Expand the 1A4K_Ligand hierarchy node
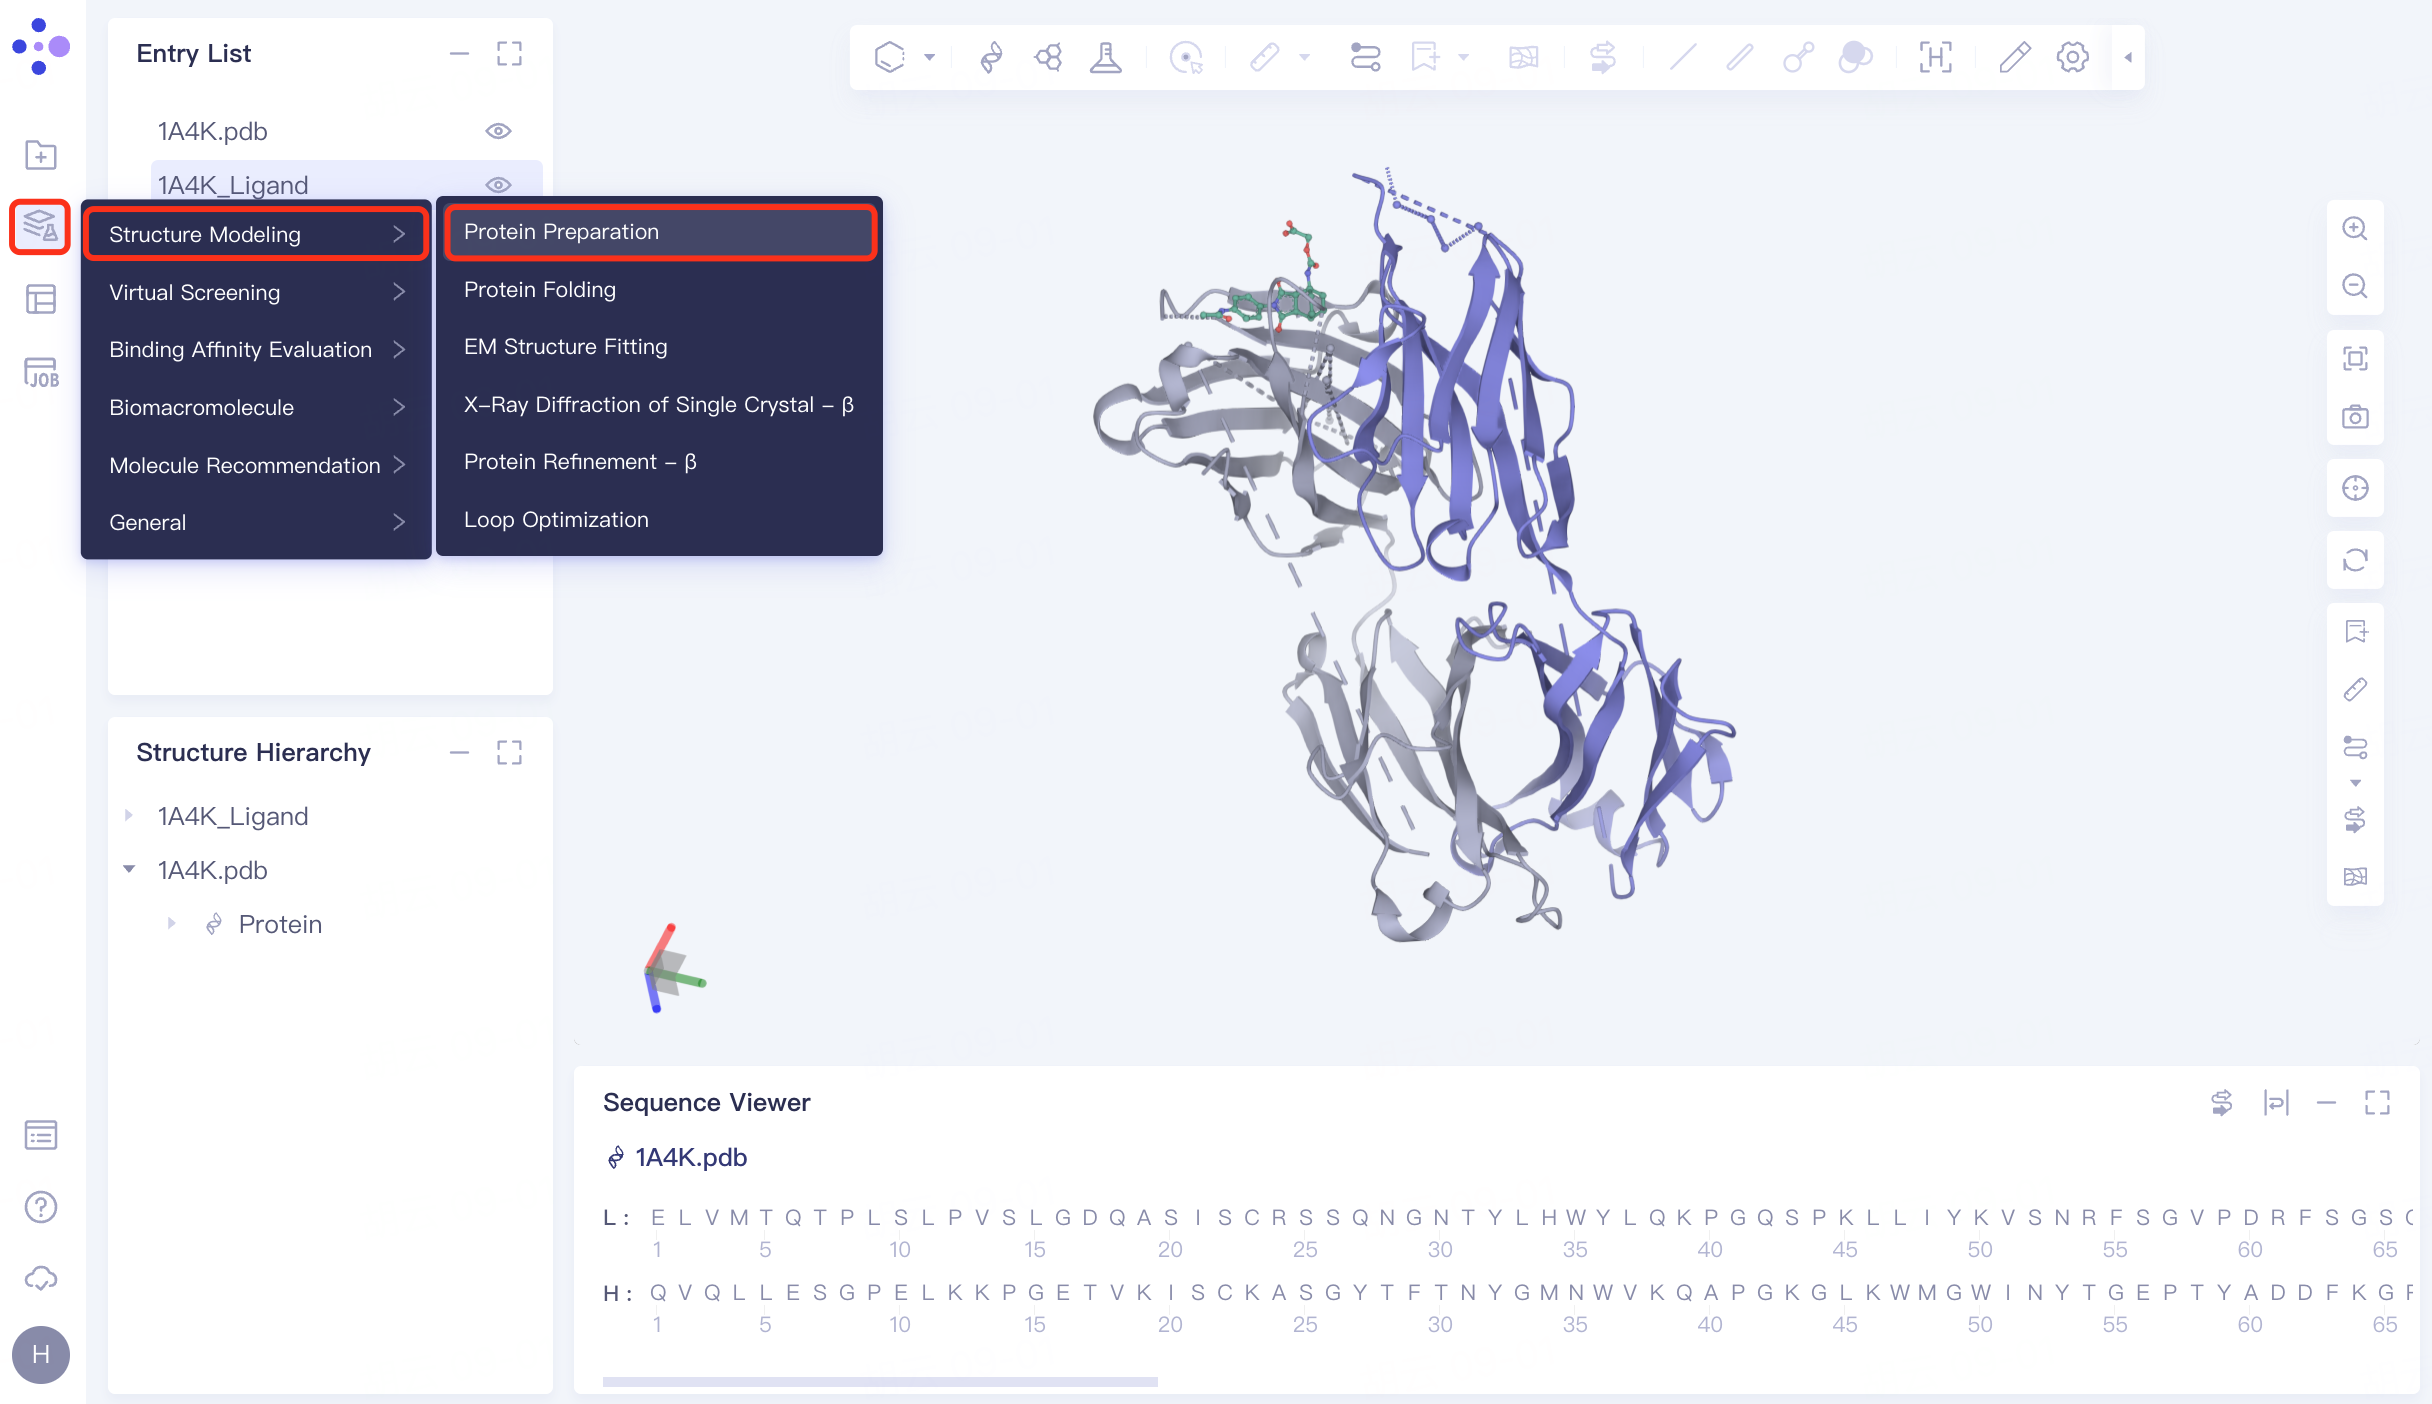Viewport: 2432px width, 1404px height. (x=129, y=816)
